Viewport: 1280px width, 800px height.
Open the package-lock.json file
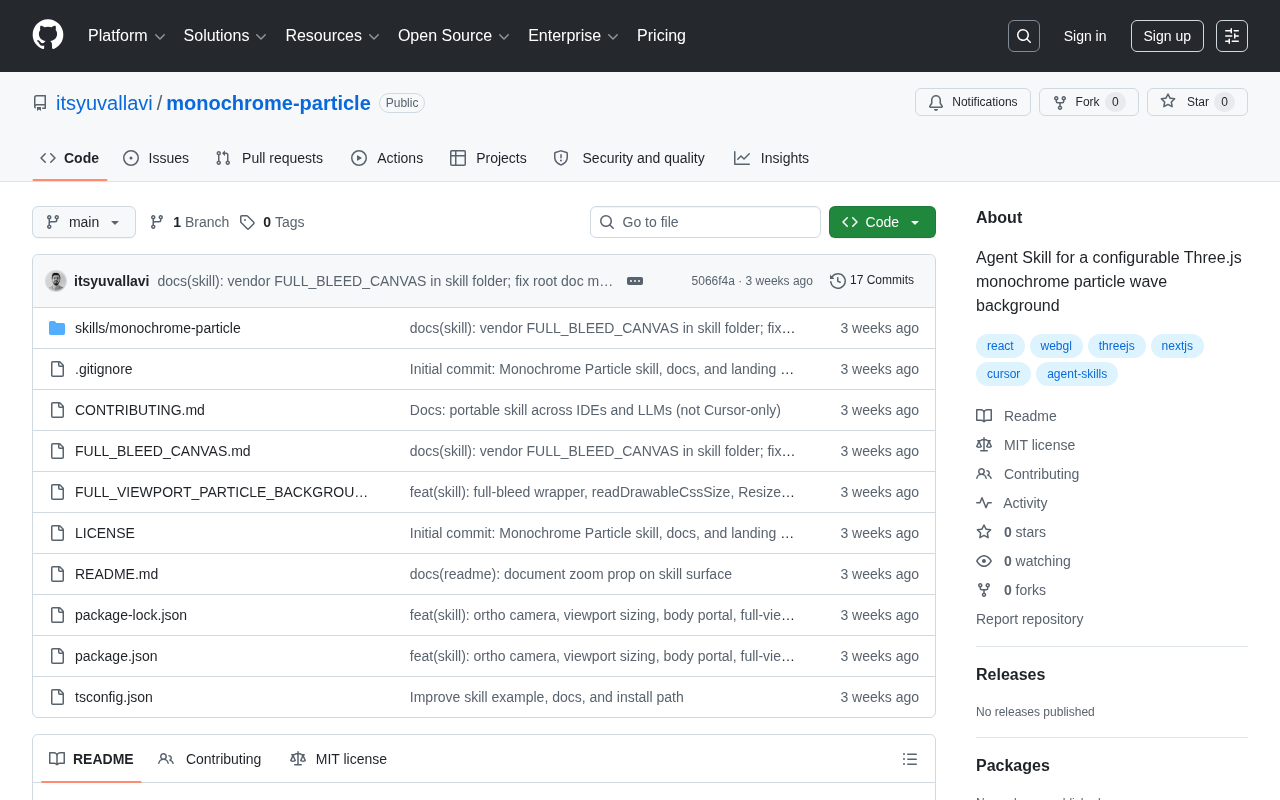point(131,615)
